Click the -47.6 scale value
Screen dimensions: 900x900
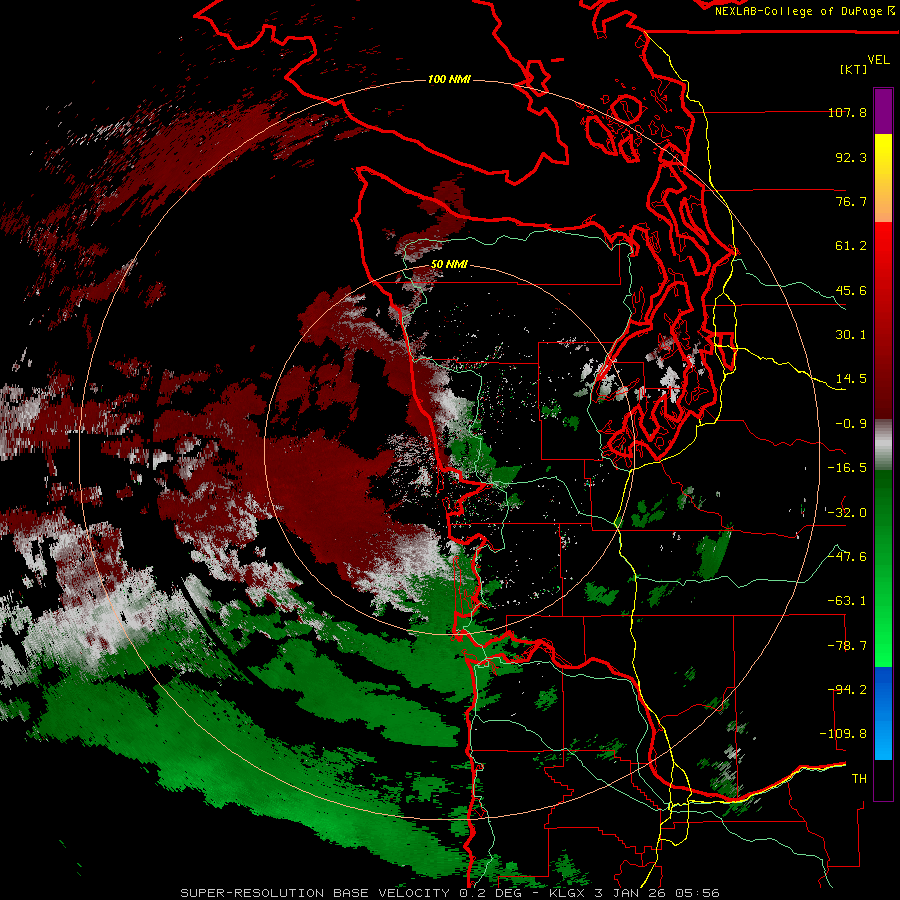coord(847,557)
